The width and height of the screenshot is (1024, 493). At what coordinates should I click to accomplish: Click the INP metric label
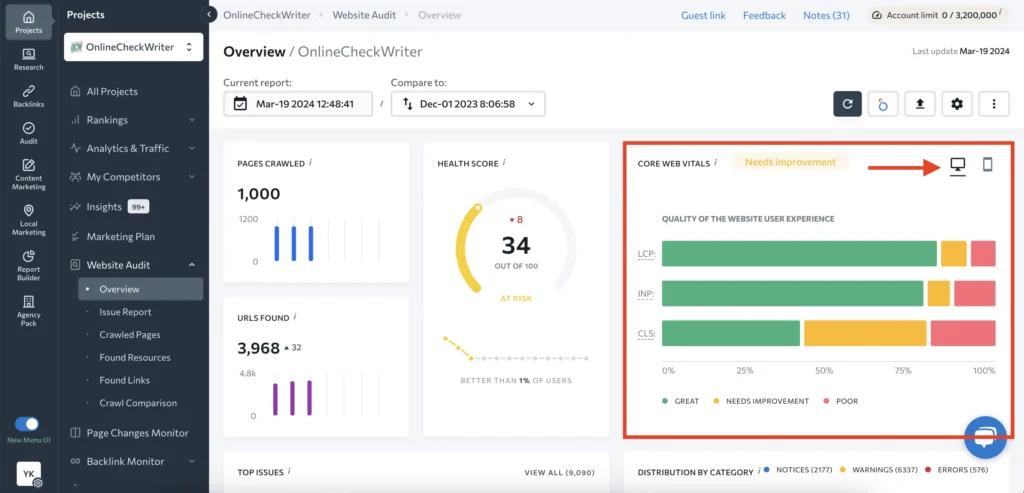pos(647,294)
